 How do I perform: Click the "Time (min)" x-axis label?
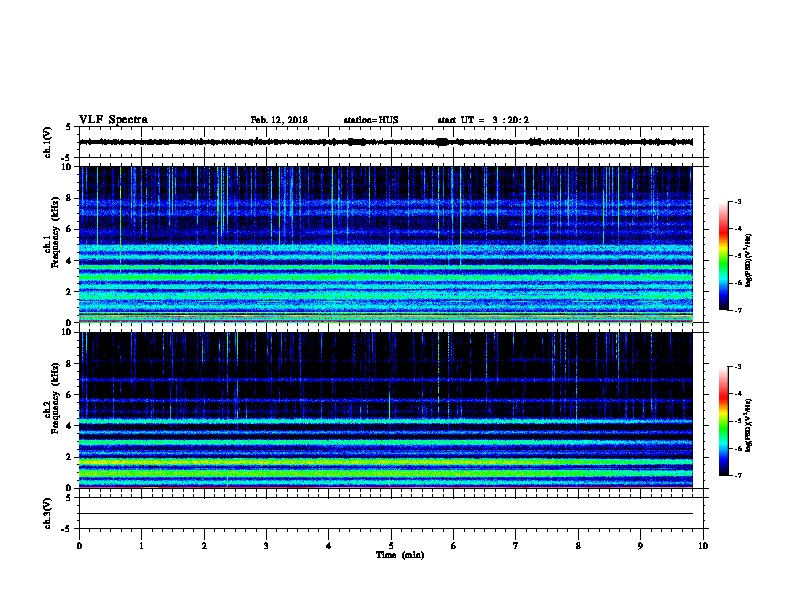(400, 555)
